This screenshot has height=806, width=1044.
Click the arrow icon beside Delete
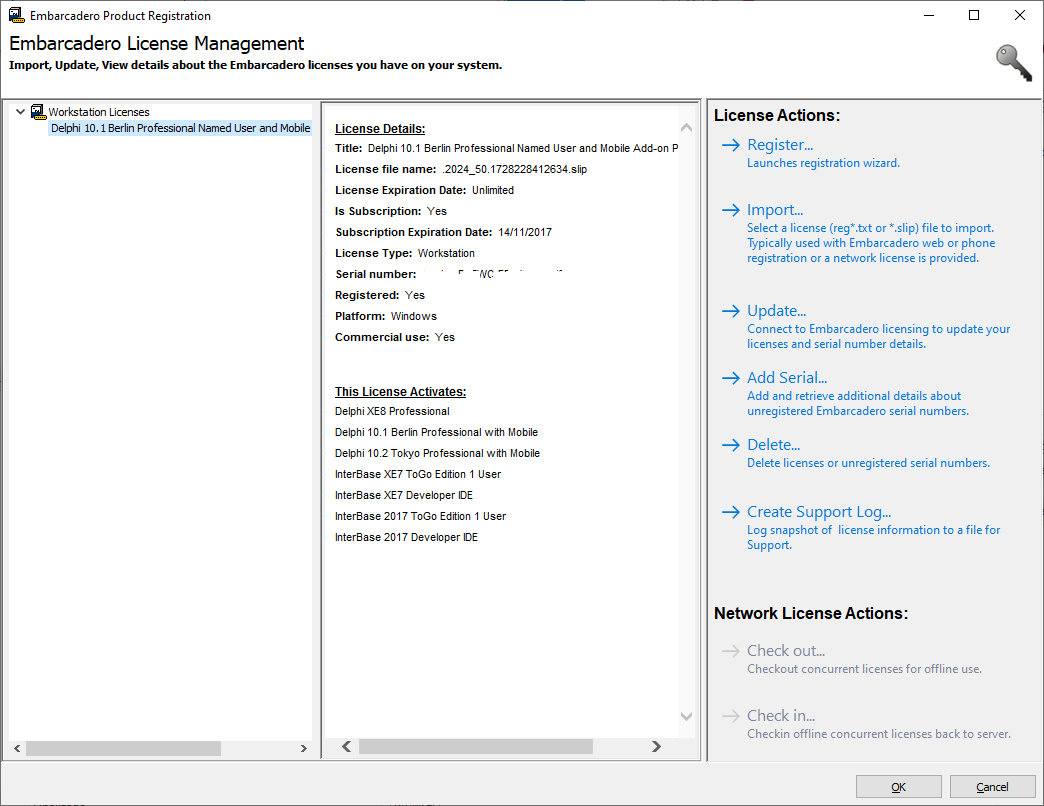click(x=731, y=445)
